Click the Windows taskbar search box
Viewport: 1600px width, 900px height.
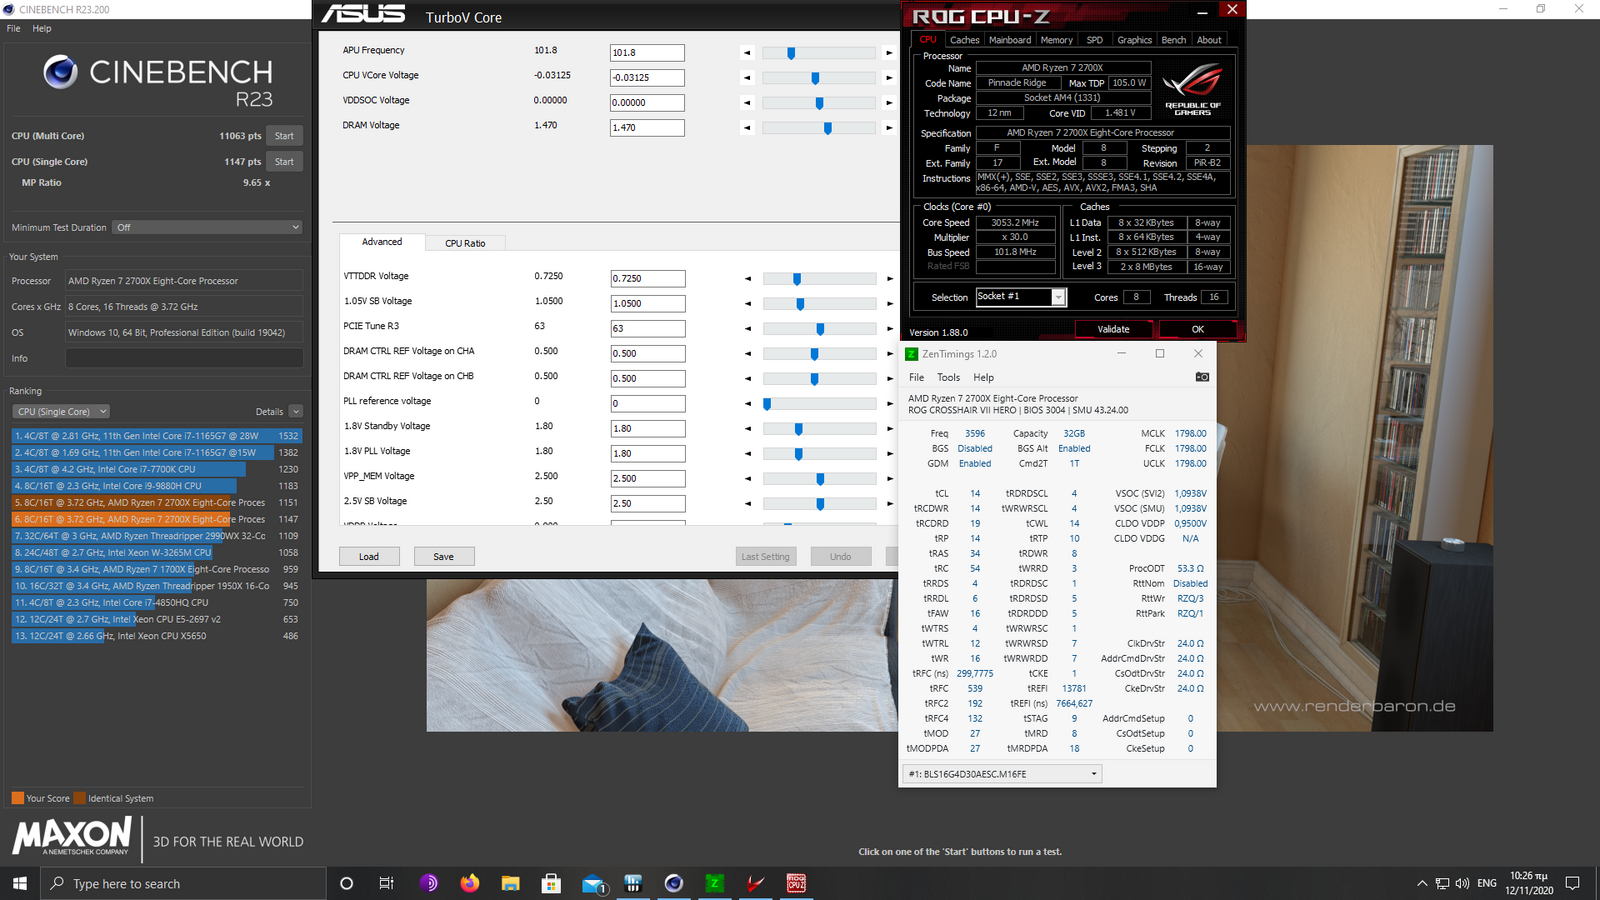point(183,883)
